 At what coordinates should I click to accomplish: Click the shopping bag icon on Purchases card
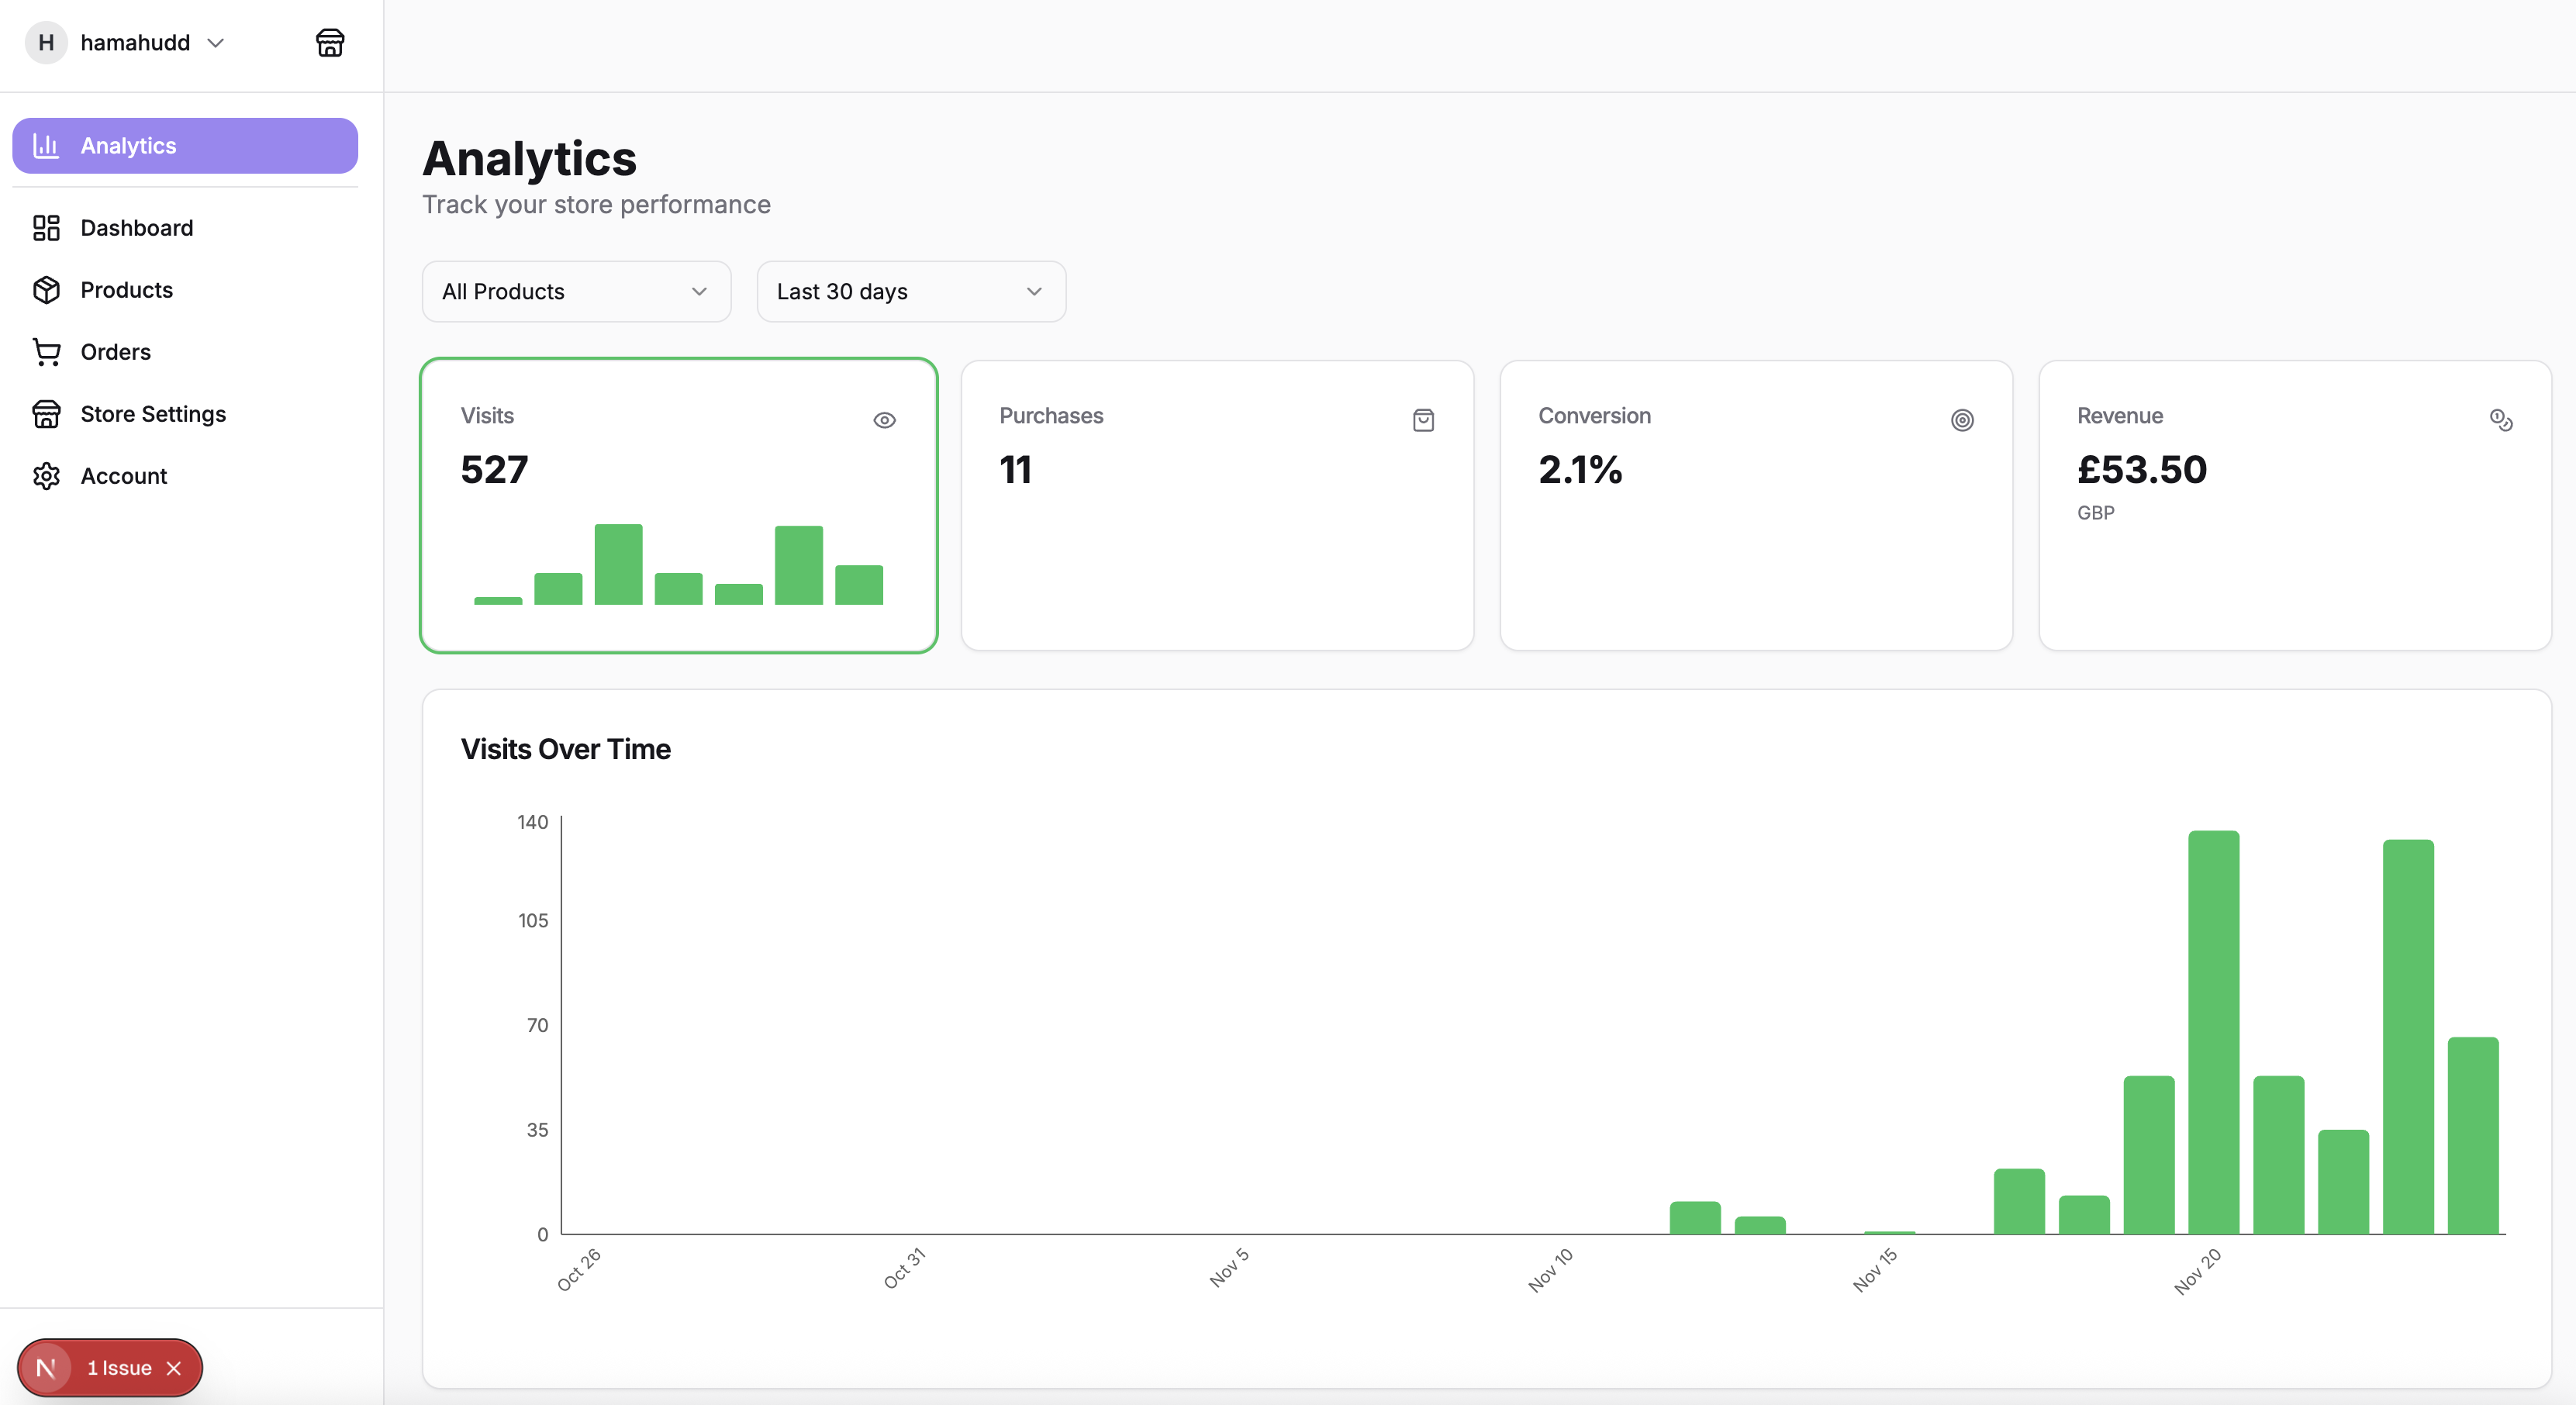1423,420
